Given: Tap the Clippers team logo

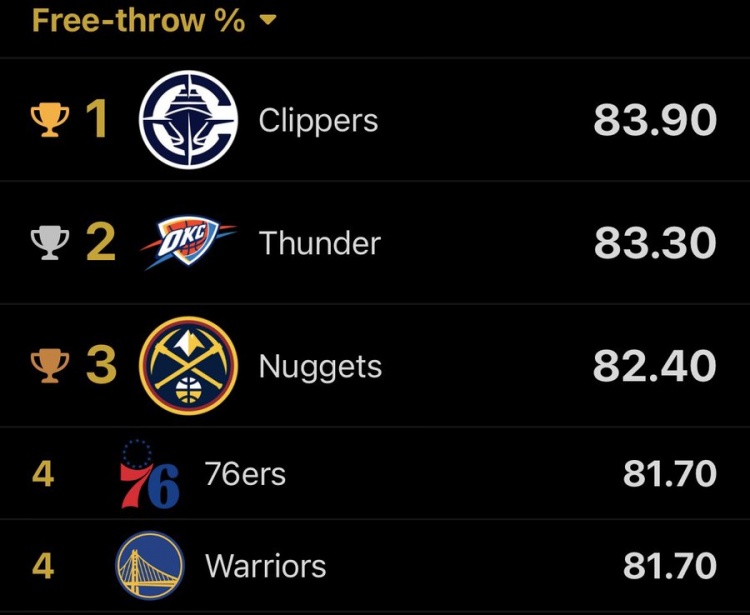Looking at the screenshot, I should click(x=188, y=121).
